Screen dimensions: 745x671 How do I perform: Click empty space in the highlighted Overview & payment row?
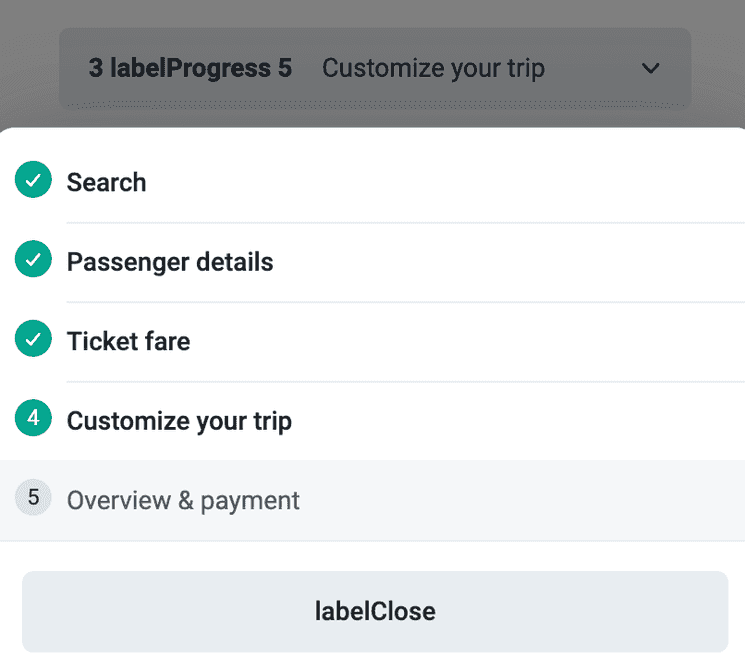520,500
